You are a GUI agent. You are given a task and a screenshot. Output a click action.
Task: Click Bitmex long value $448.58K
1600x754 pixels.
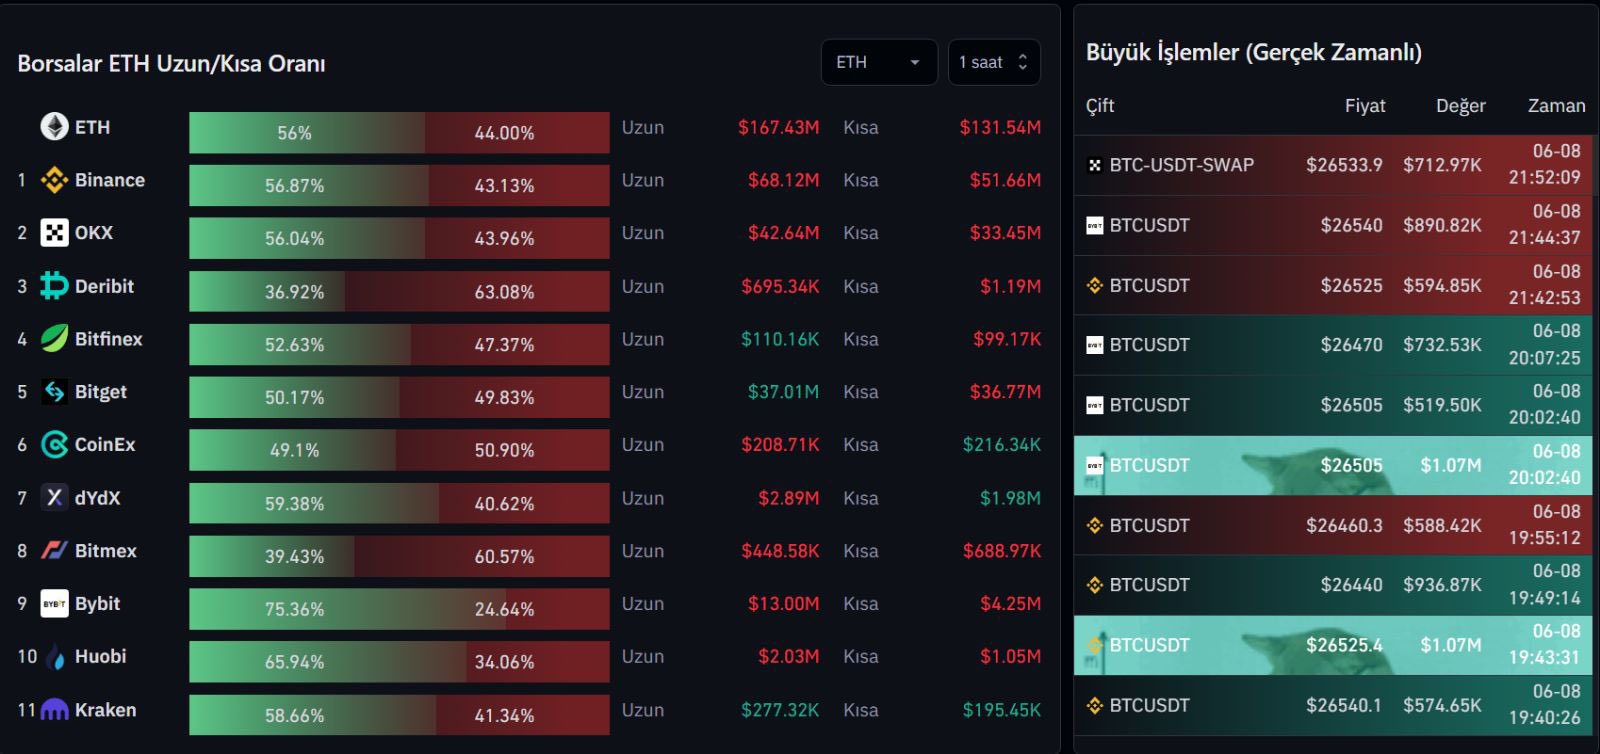point(780,551)
